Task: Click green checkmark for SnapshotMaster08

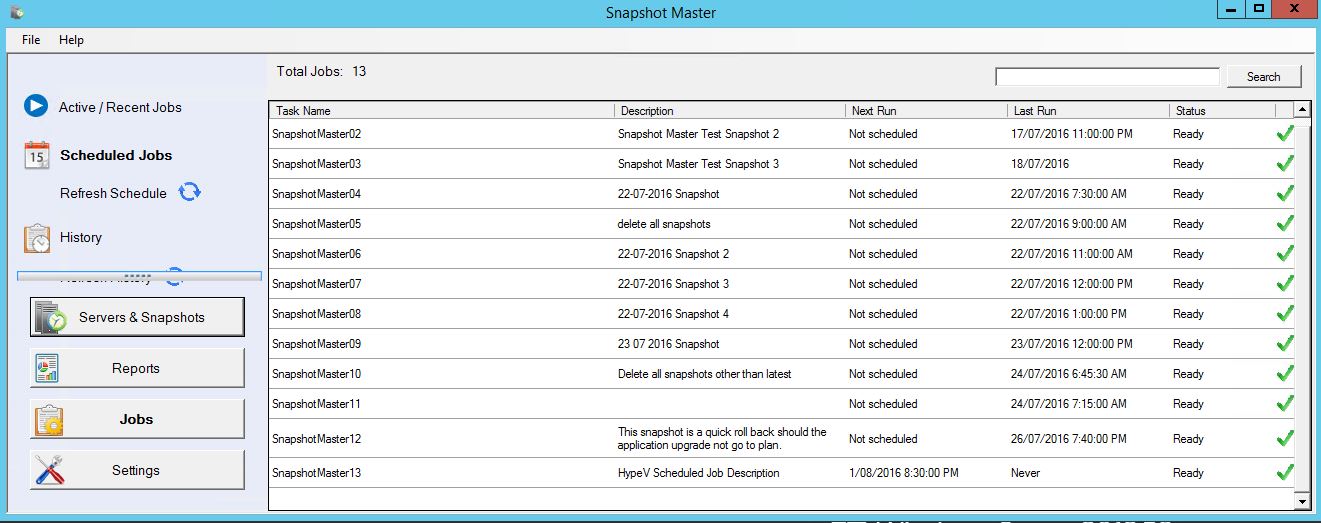Action: point(1285,313)
